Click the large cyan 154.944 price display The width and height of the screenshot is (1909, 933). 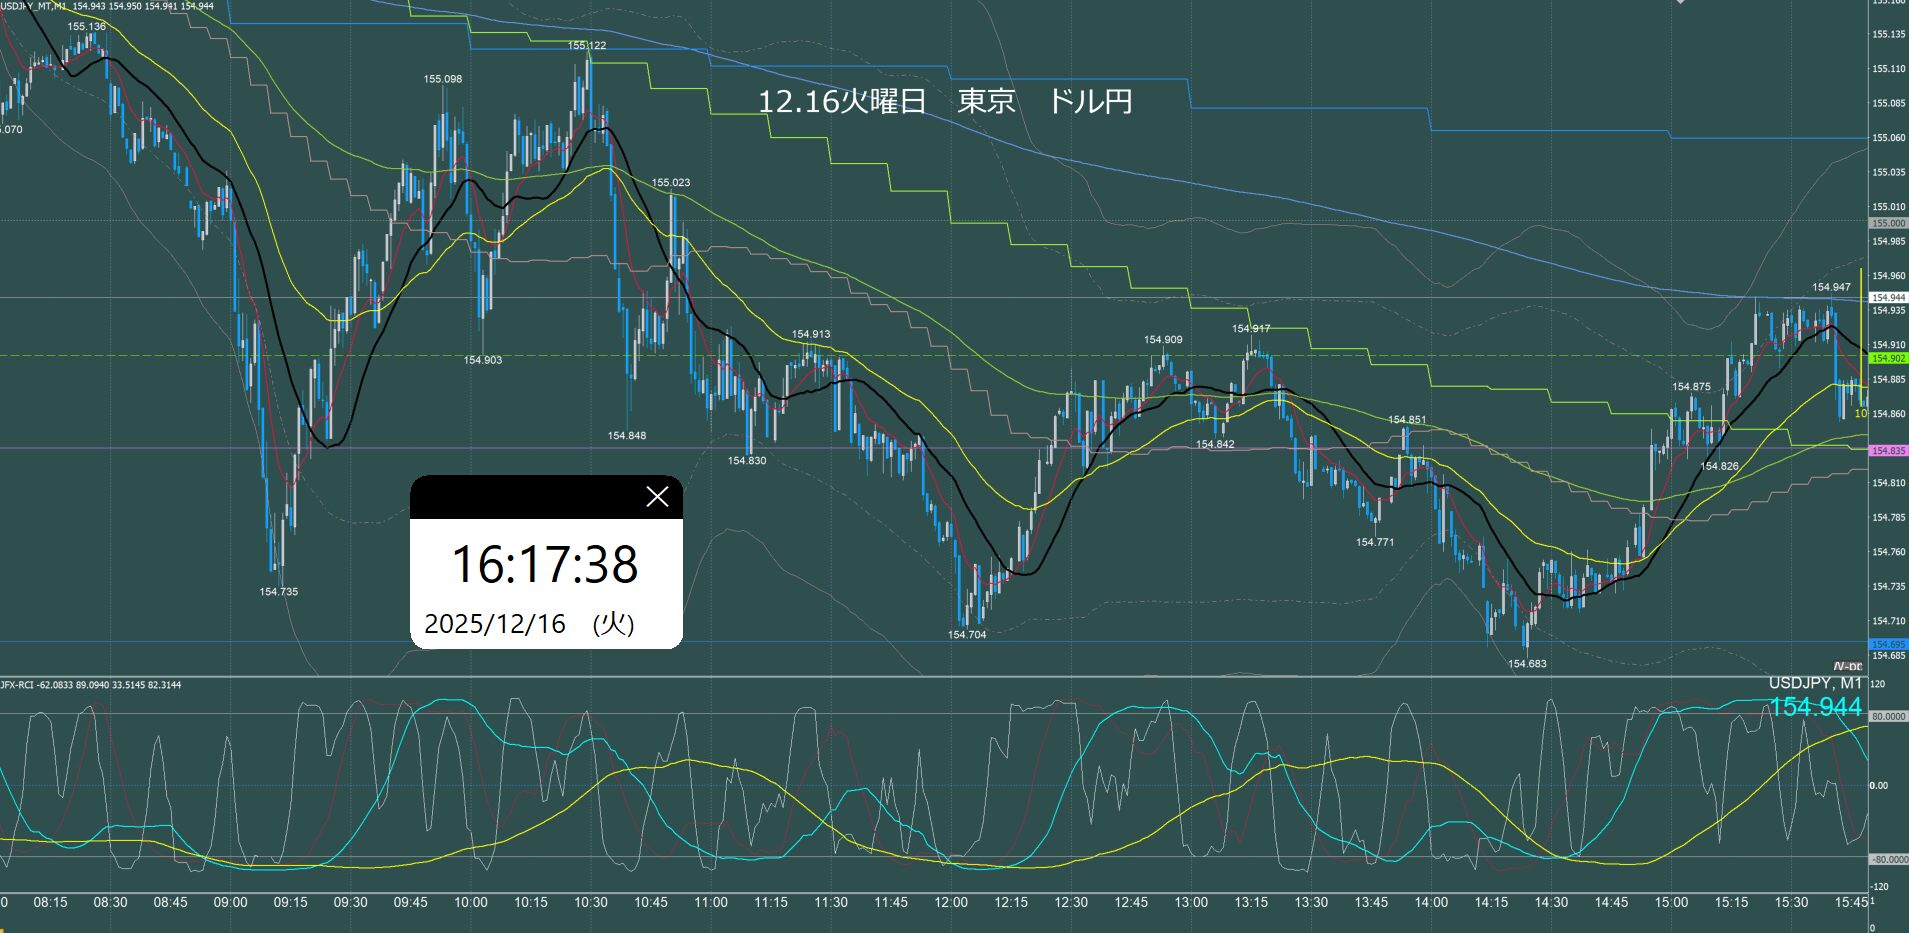(1815, 707)
